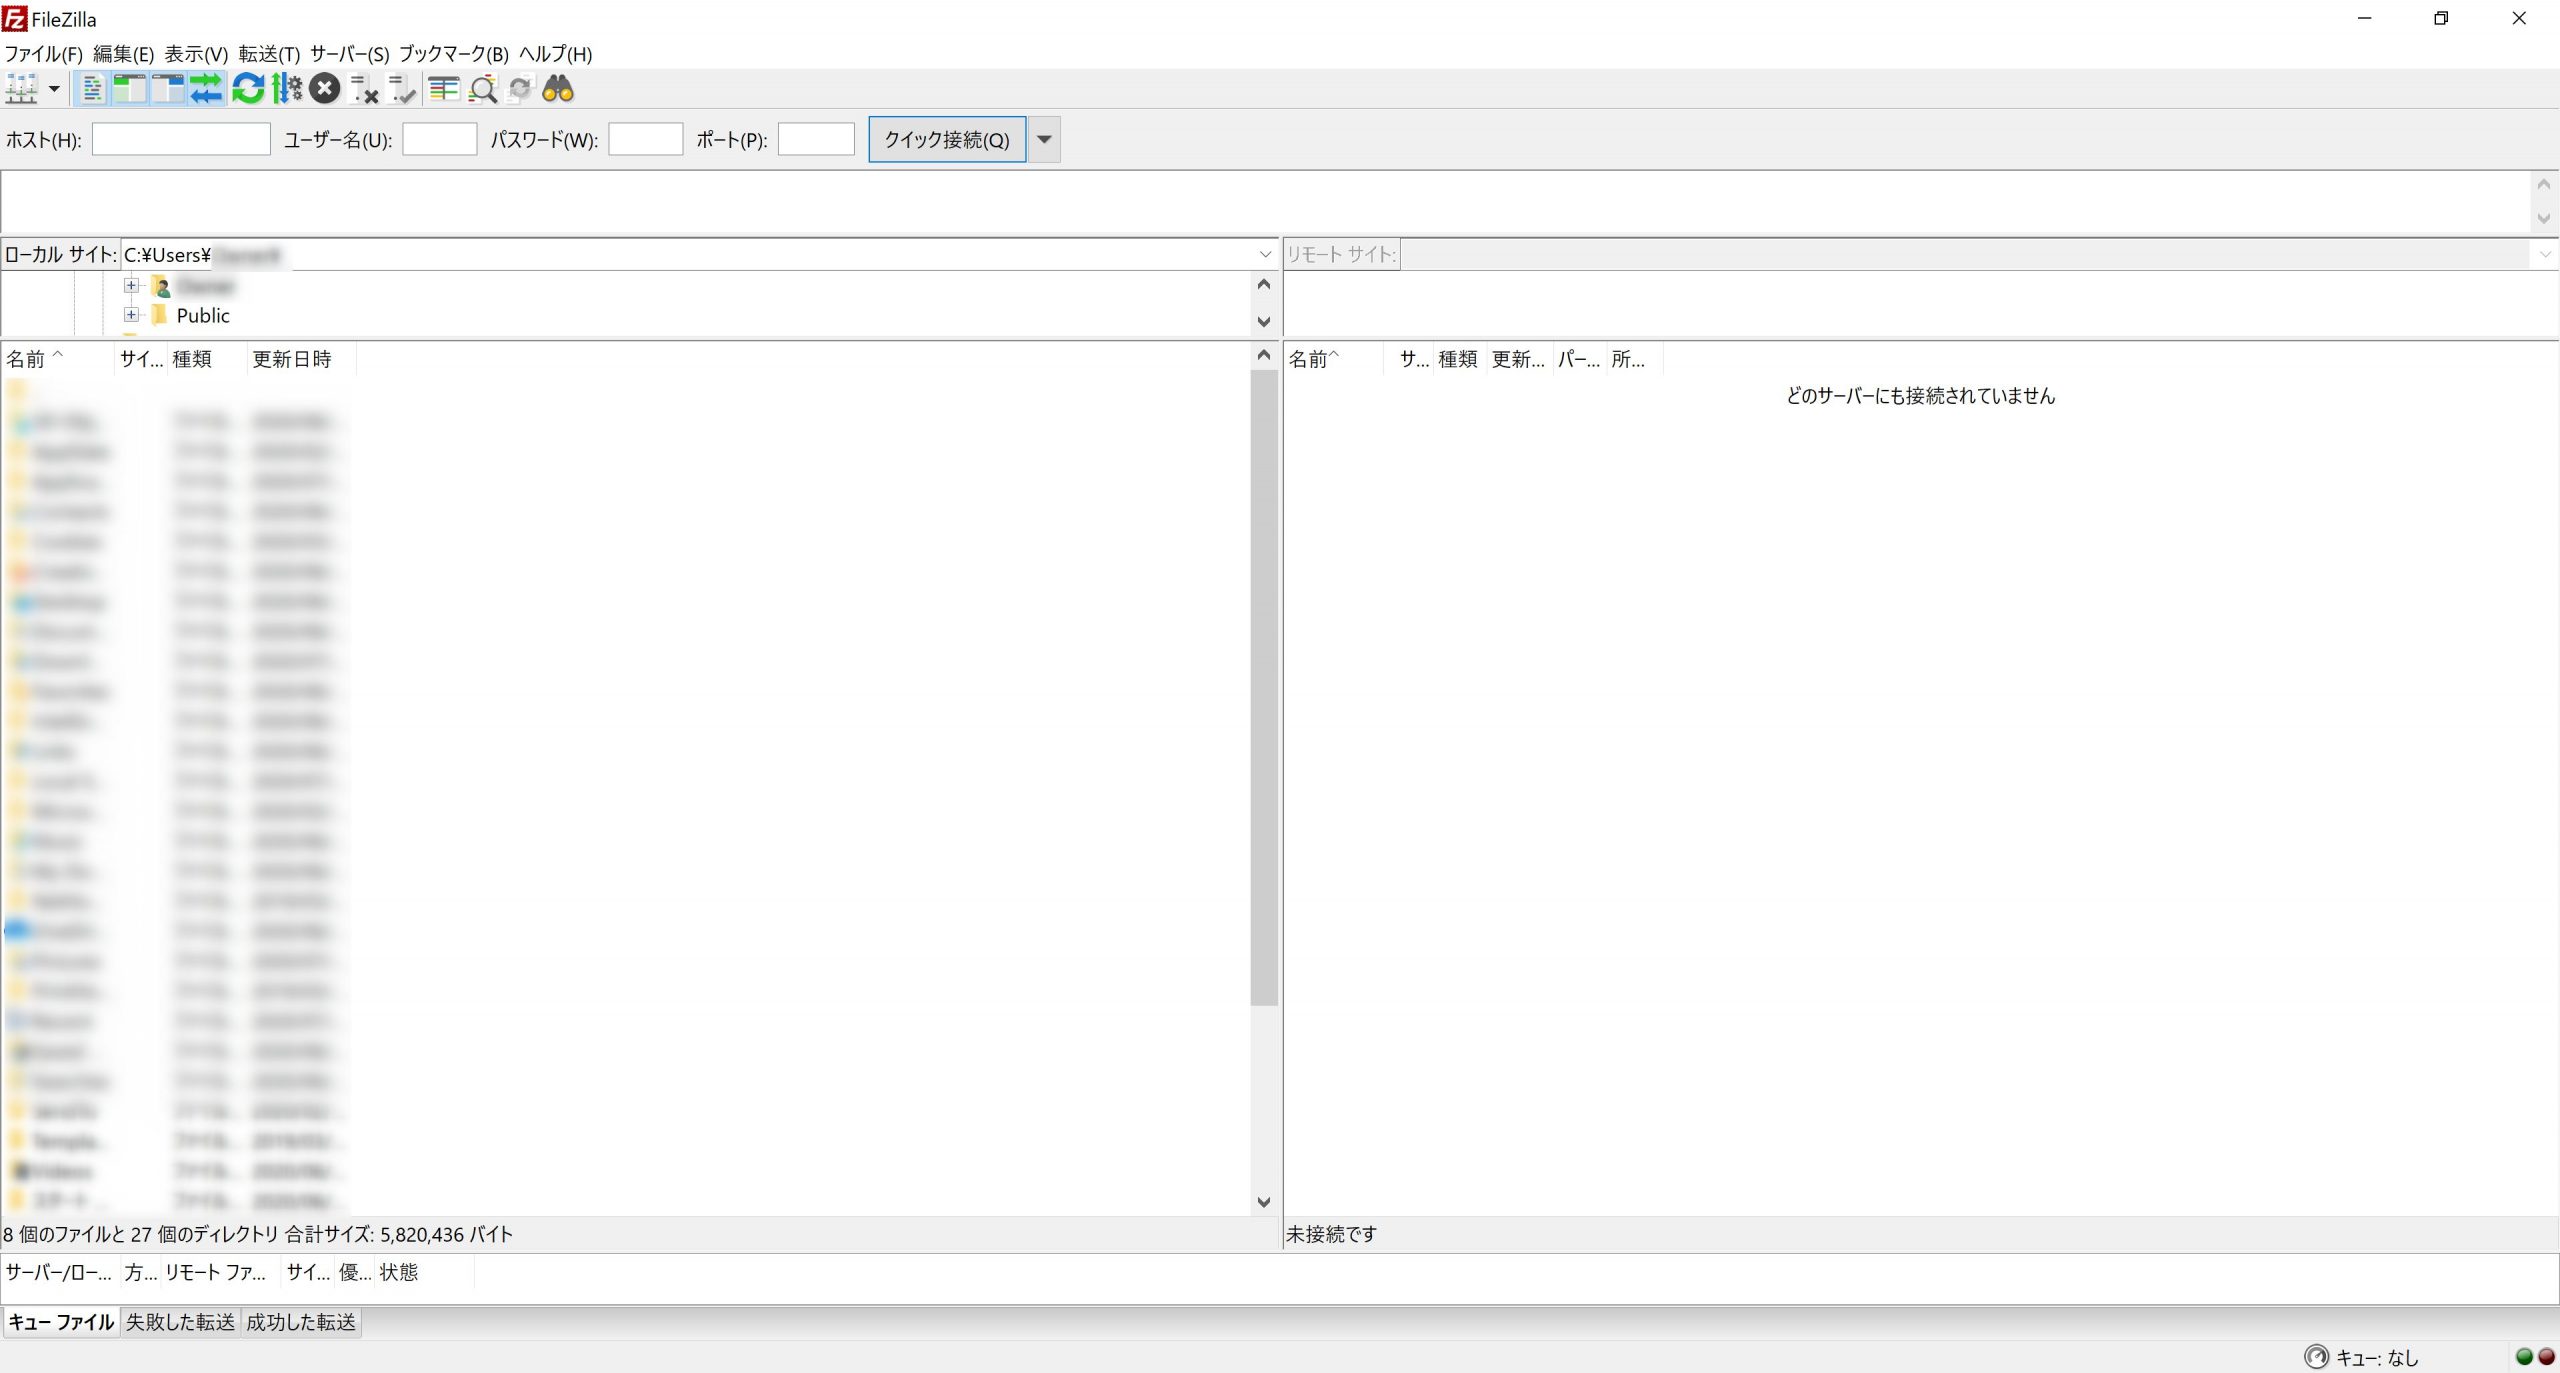
Task: Toggle message log display
Action: (92, 90)
